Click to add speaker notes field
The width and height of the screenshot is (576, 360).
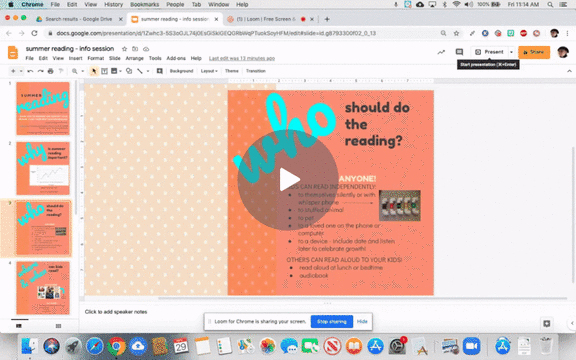click(x=116, y=312)
